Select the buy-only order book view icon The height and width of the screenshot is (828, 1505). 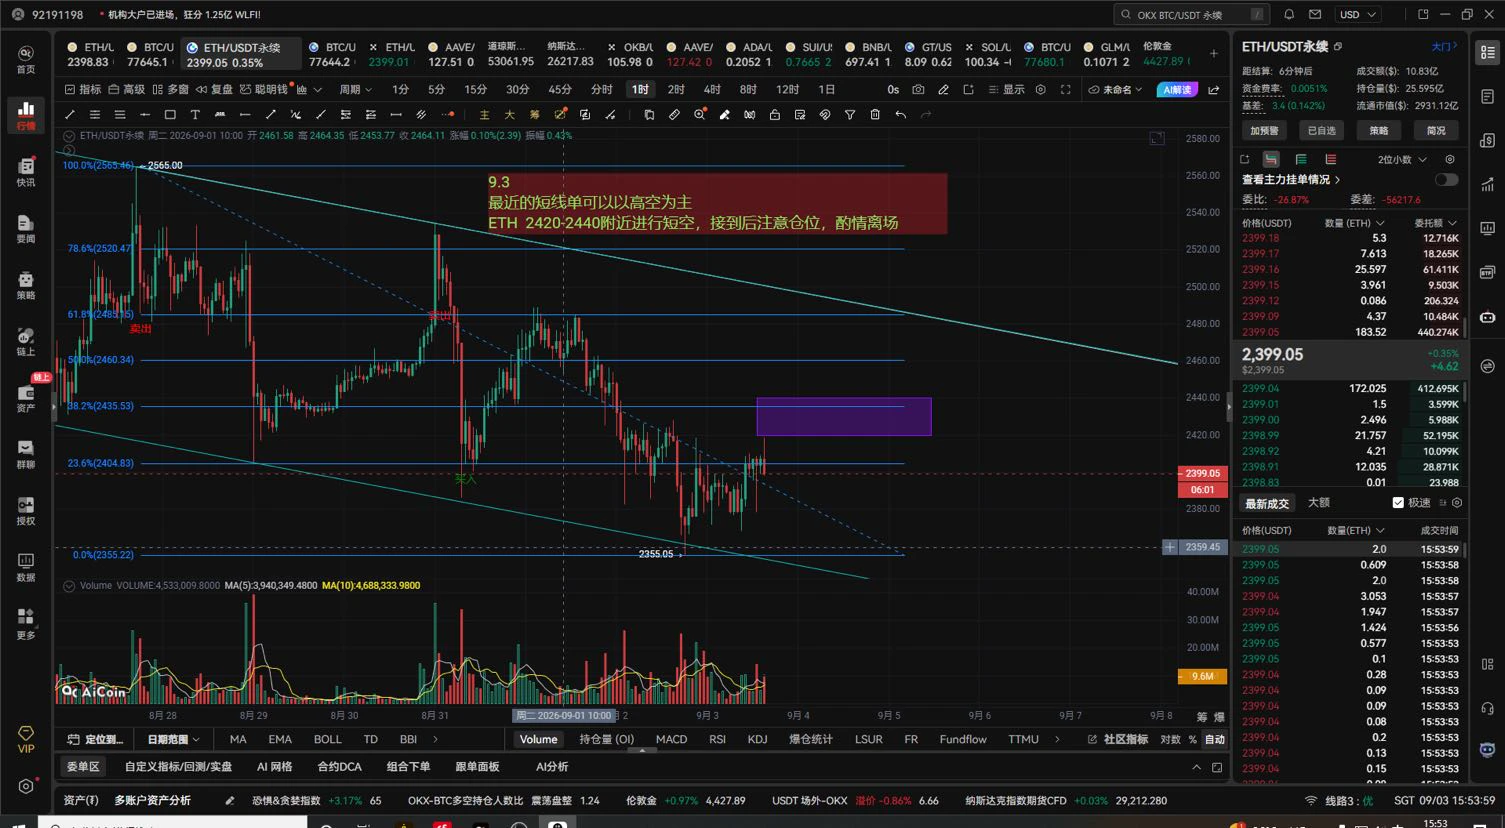pos(1300,159)
